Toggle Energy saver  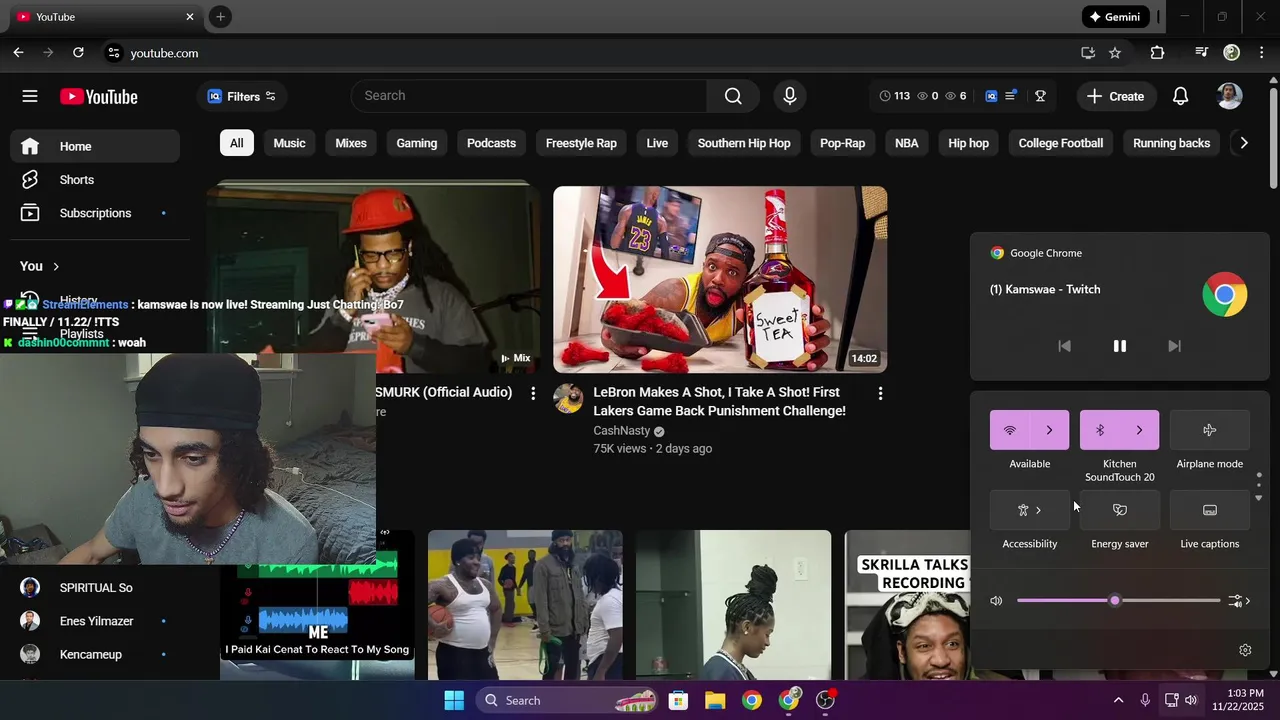(1120, 510)
